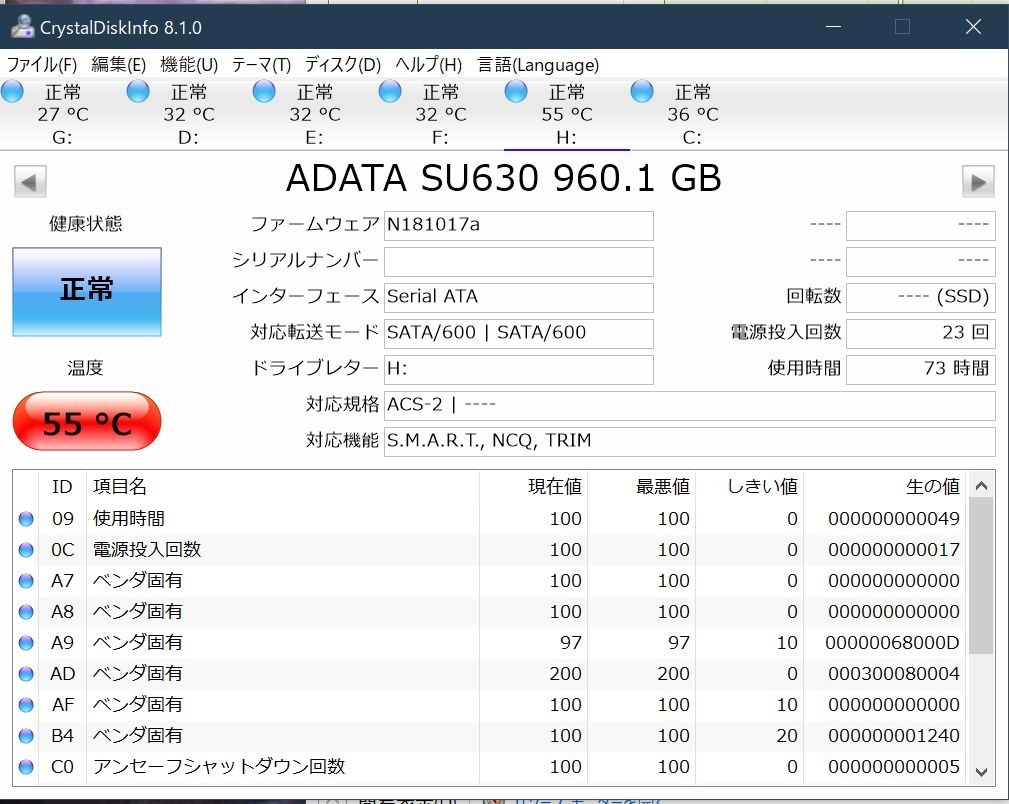Click the serial number field
1009x804 pixels.
click(x=518, y=262)
